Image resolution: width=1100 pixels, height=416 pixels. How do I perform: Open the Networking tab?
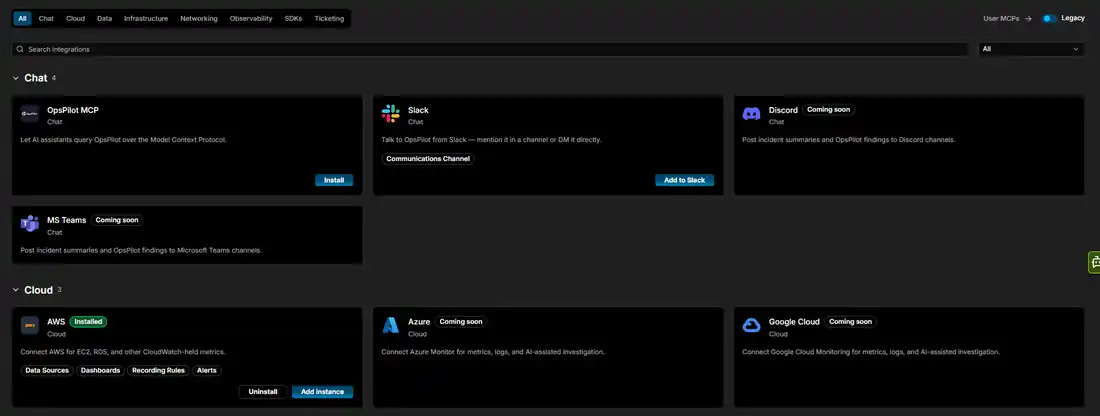coord(199,18)
